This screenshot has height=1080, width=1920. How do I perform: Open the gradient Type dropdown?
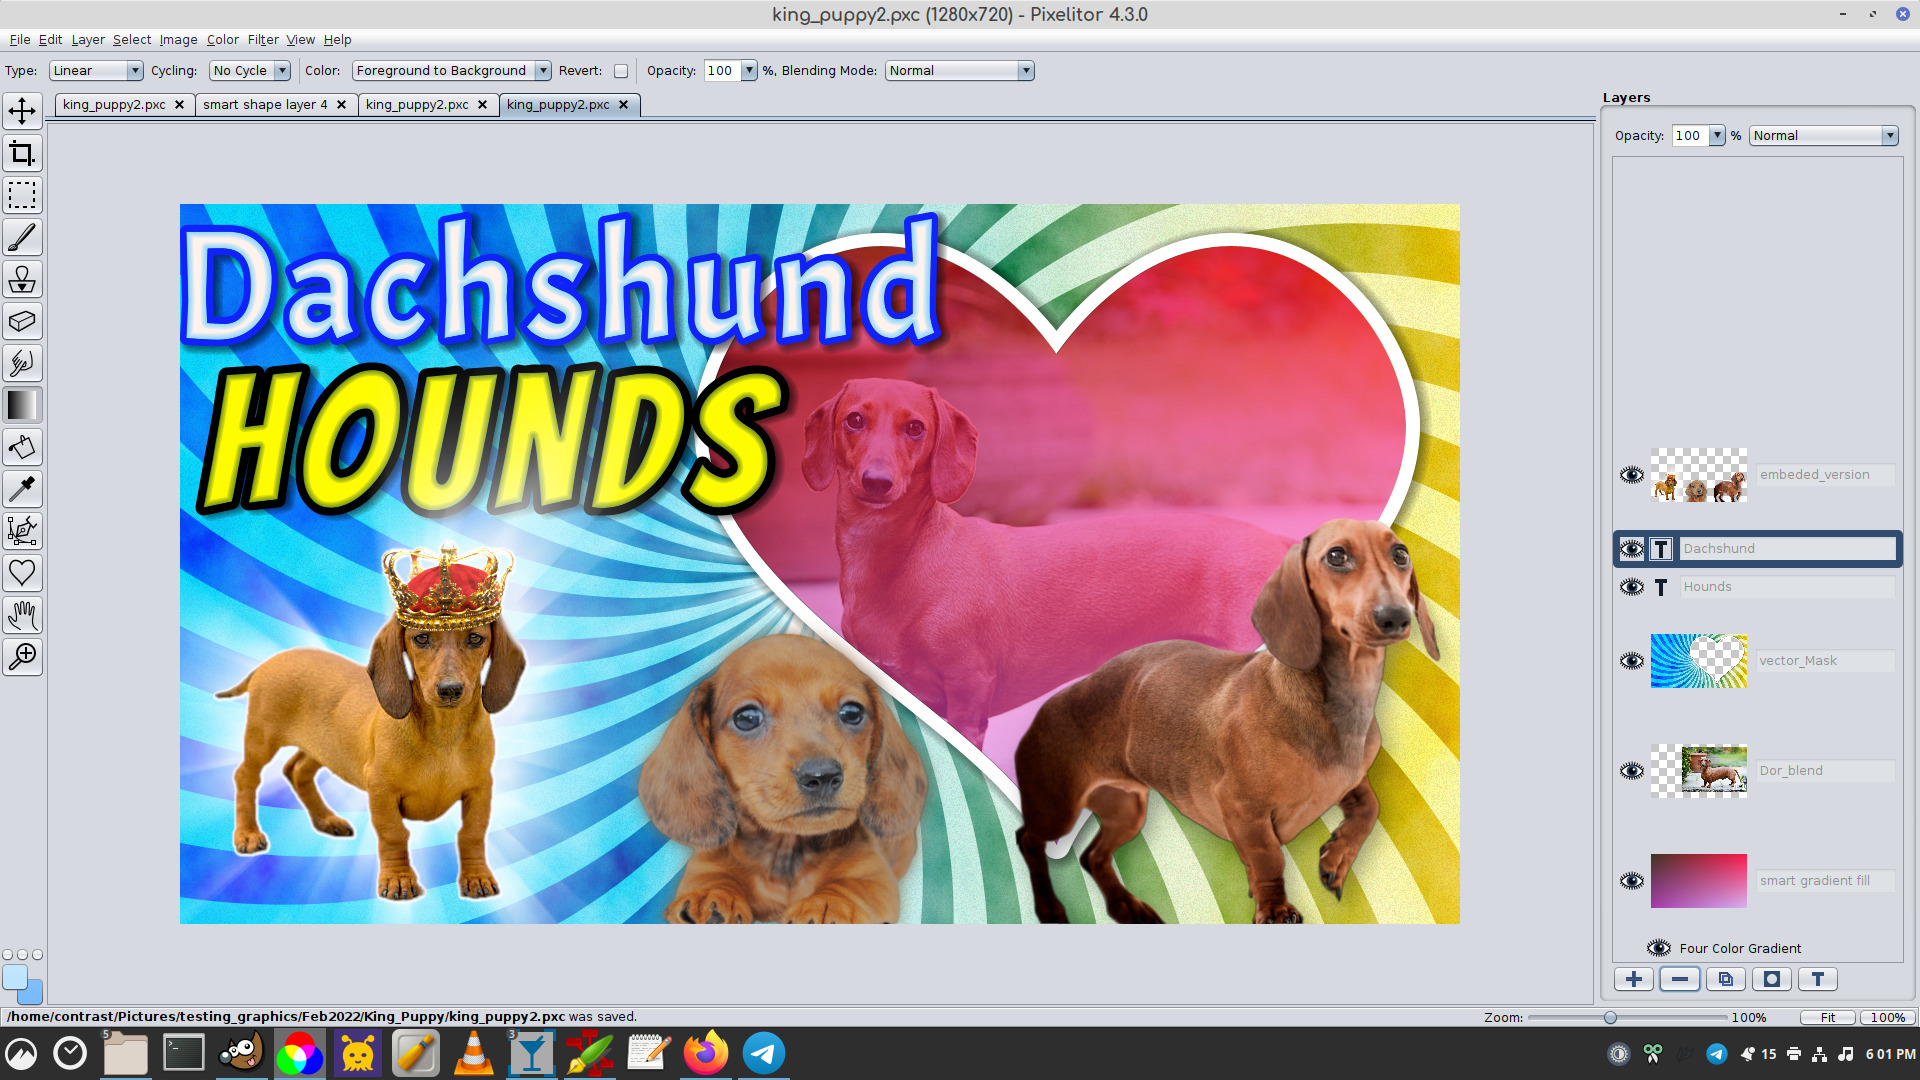click(x=96, y=71)
